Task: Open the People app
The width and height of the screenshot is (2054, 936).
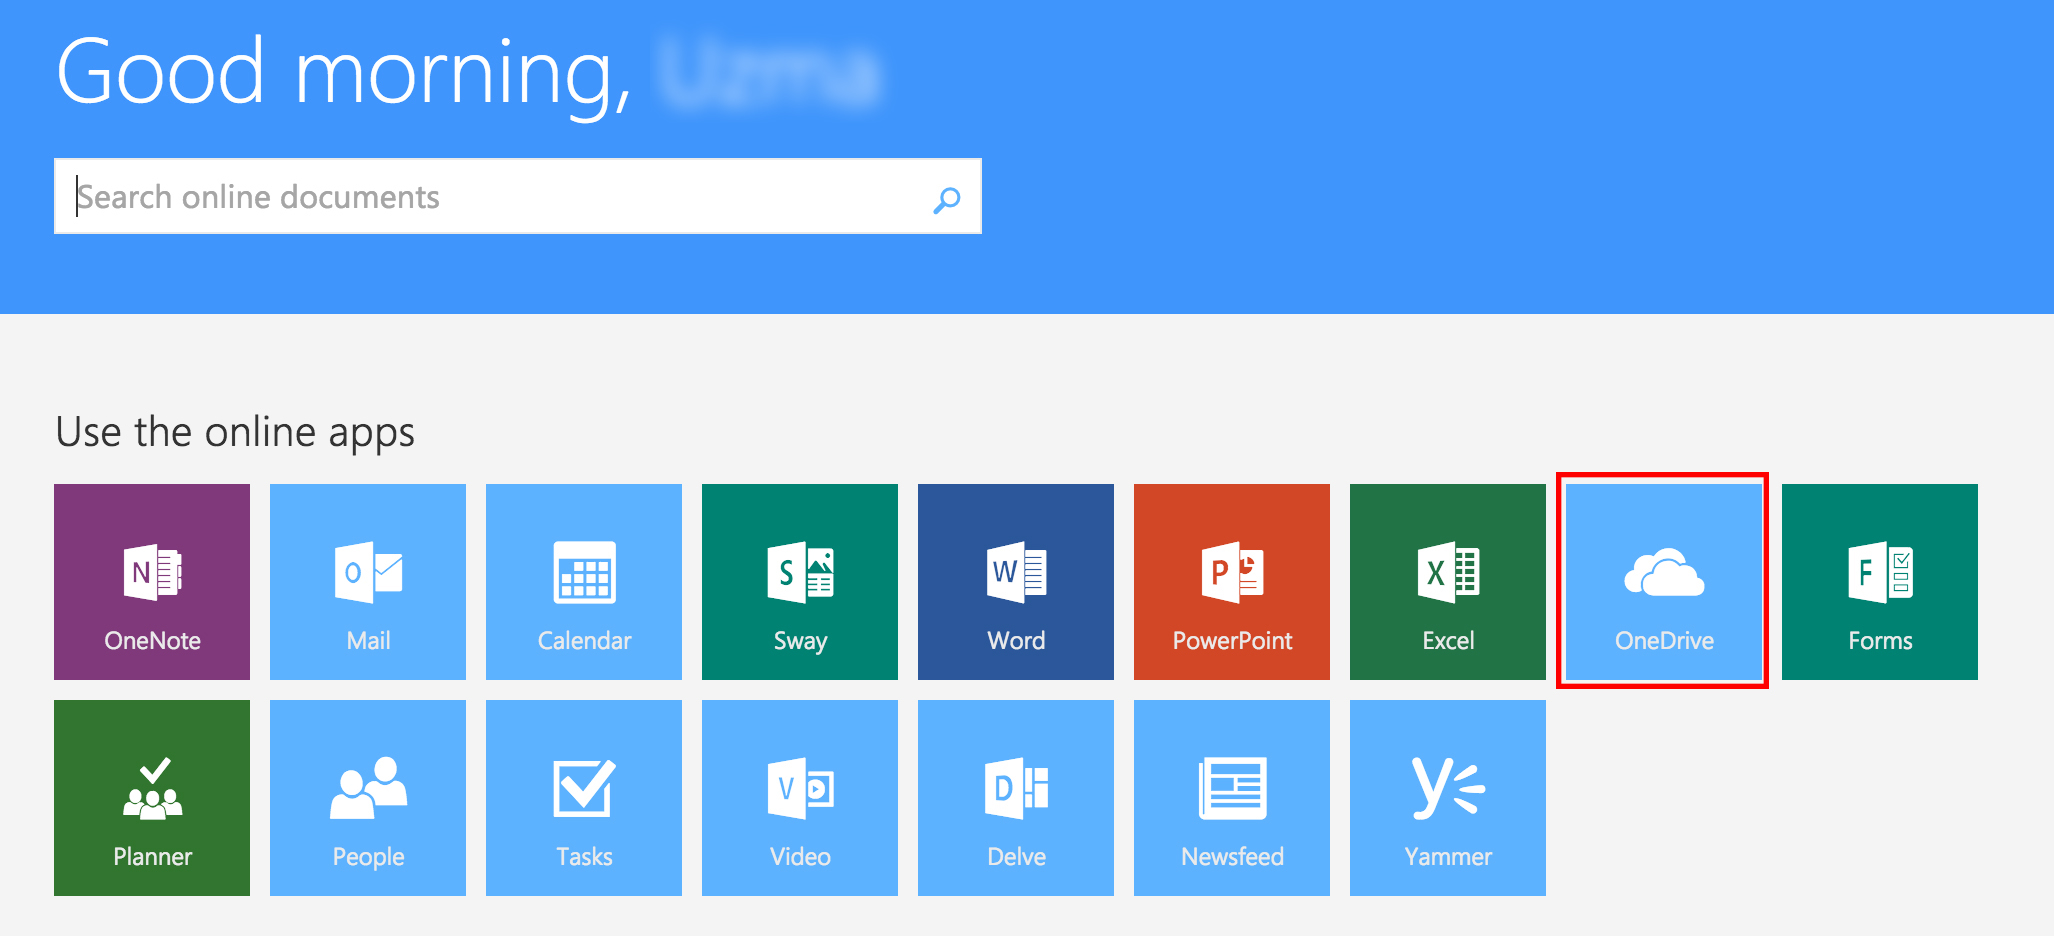Action: [x=368, y=798]
